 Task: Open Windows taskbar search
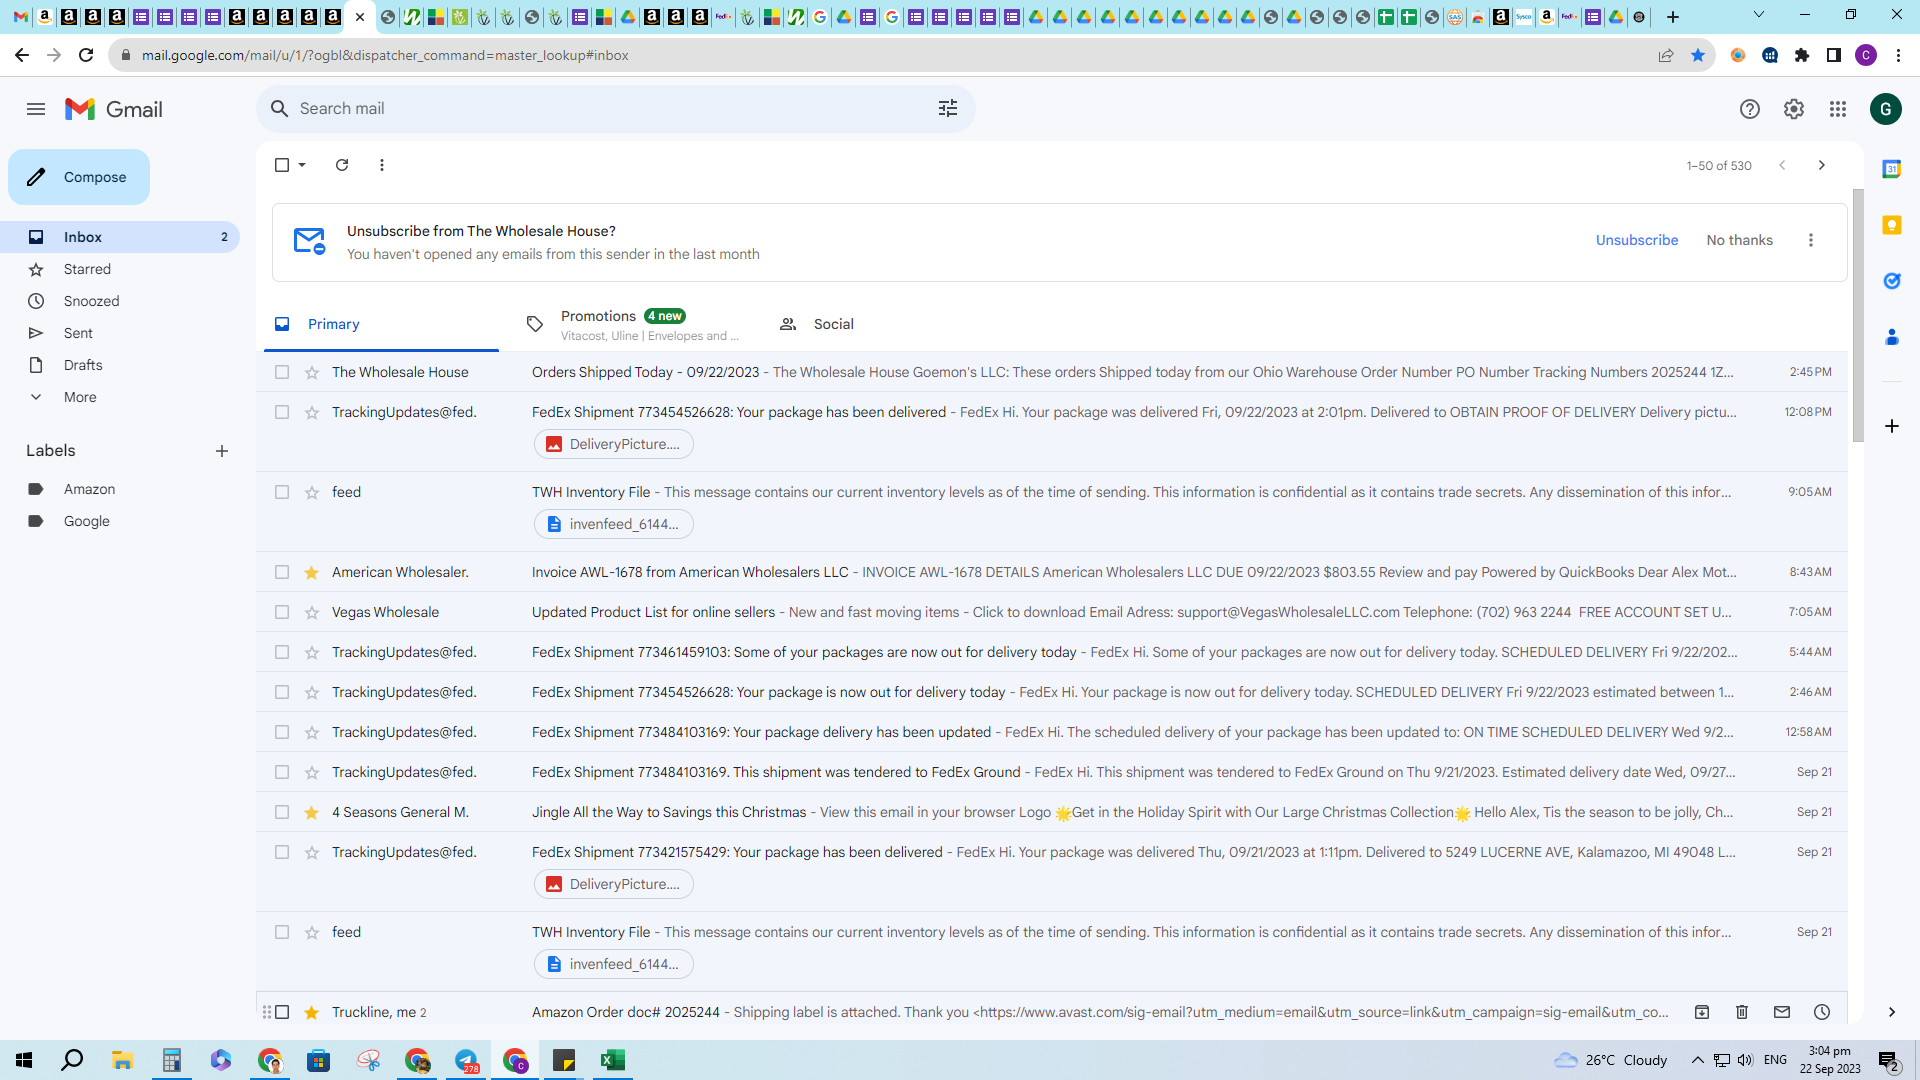click(x=72, y=1060)
